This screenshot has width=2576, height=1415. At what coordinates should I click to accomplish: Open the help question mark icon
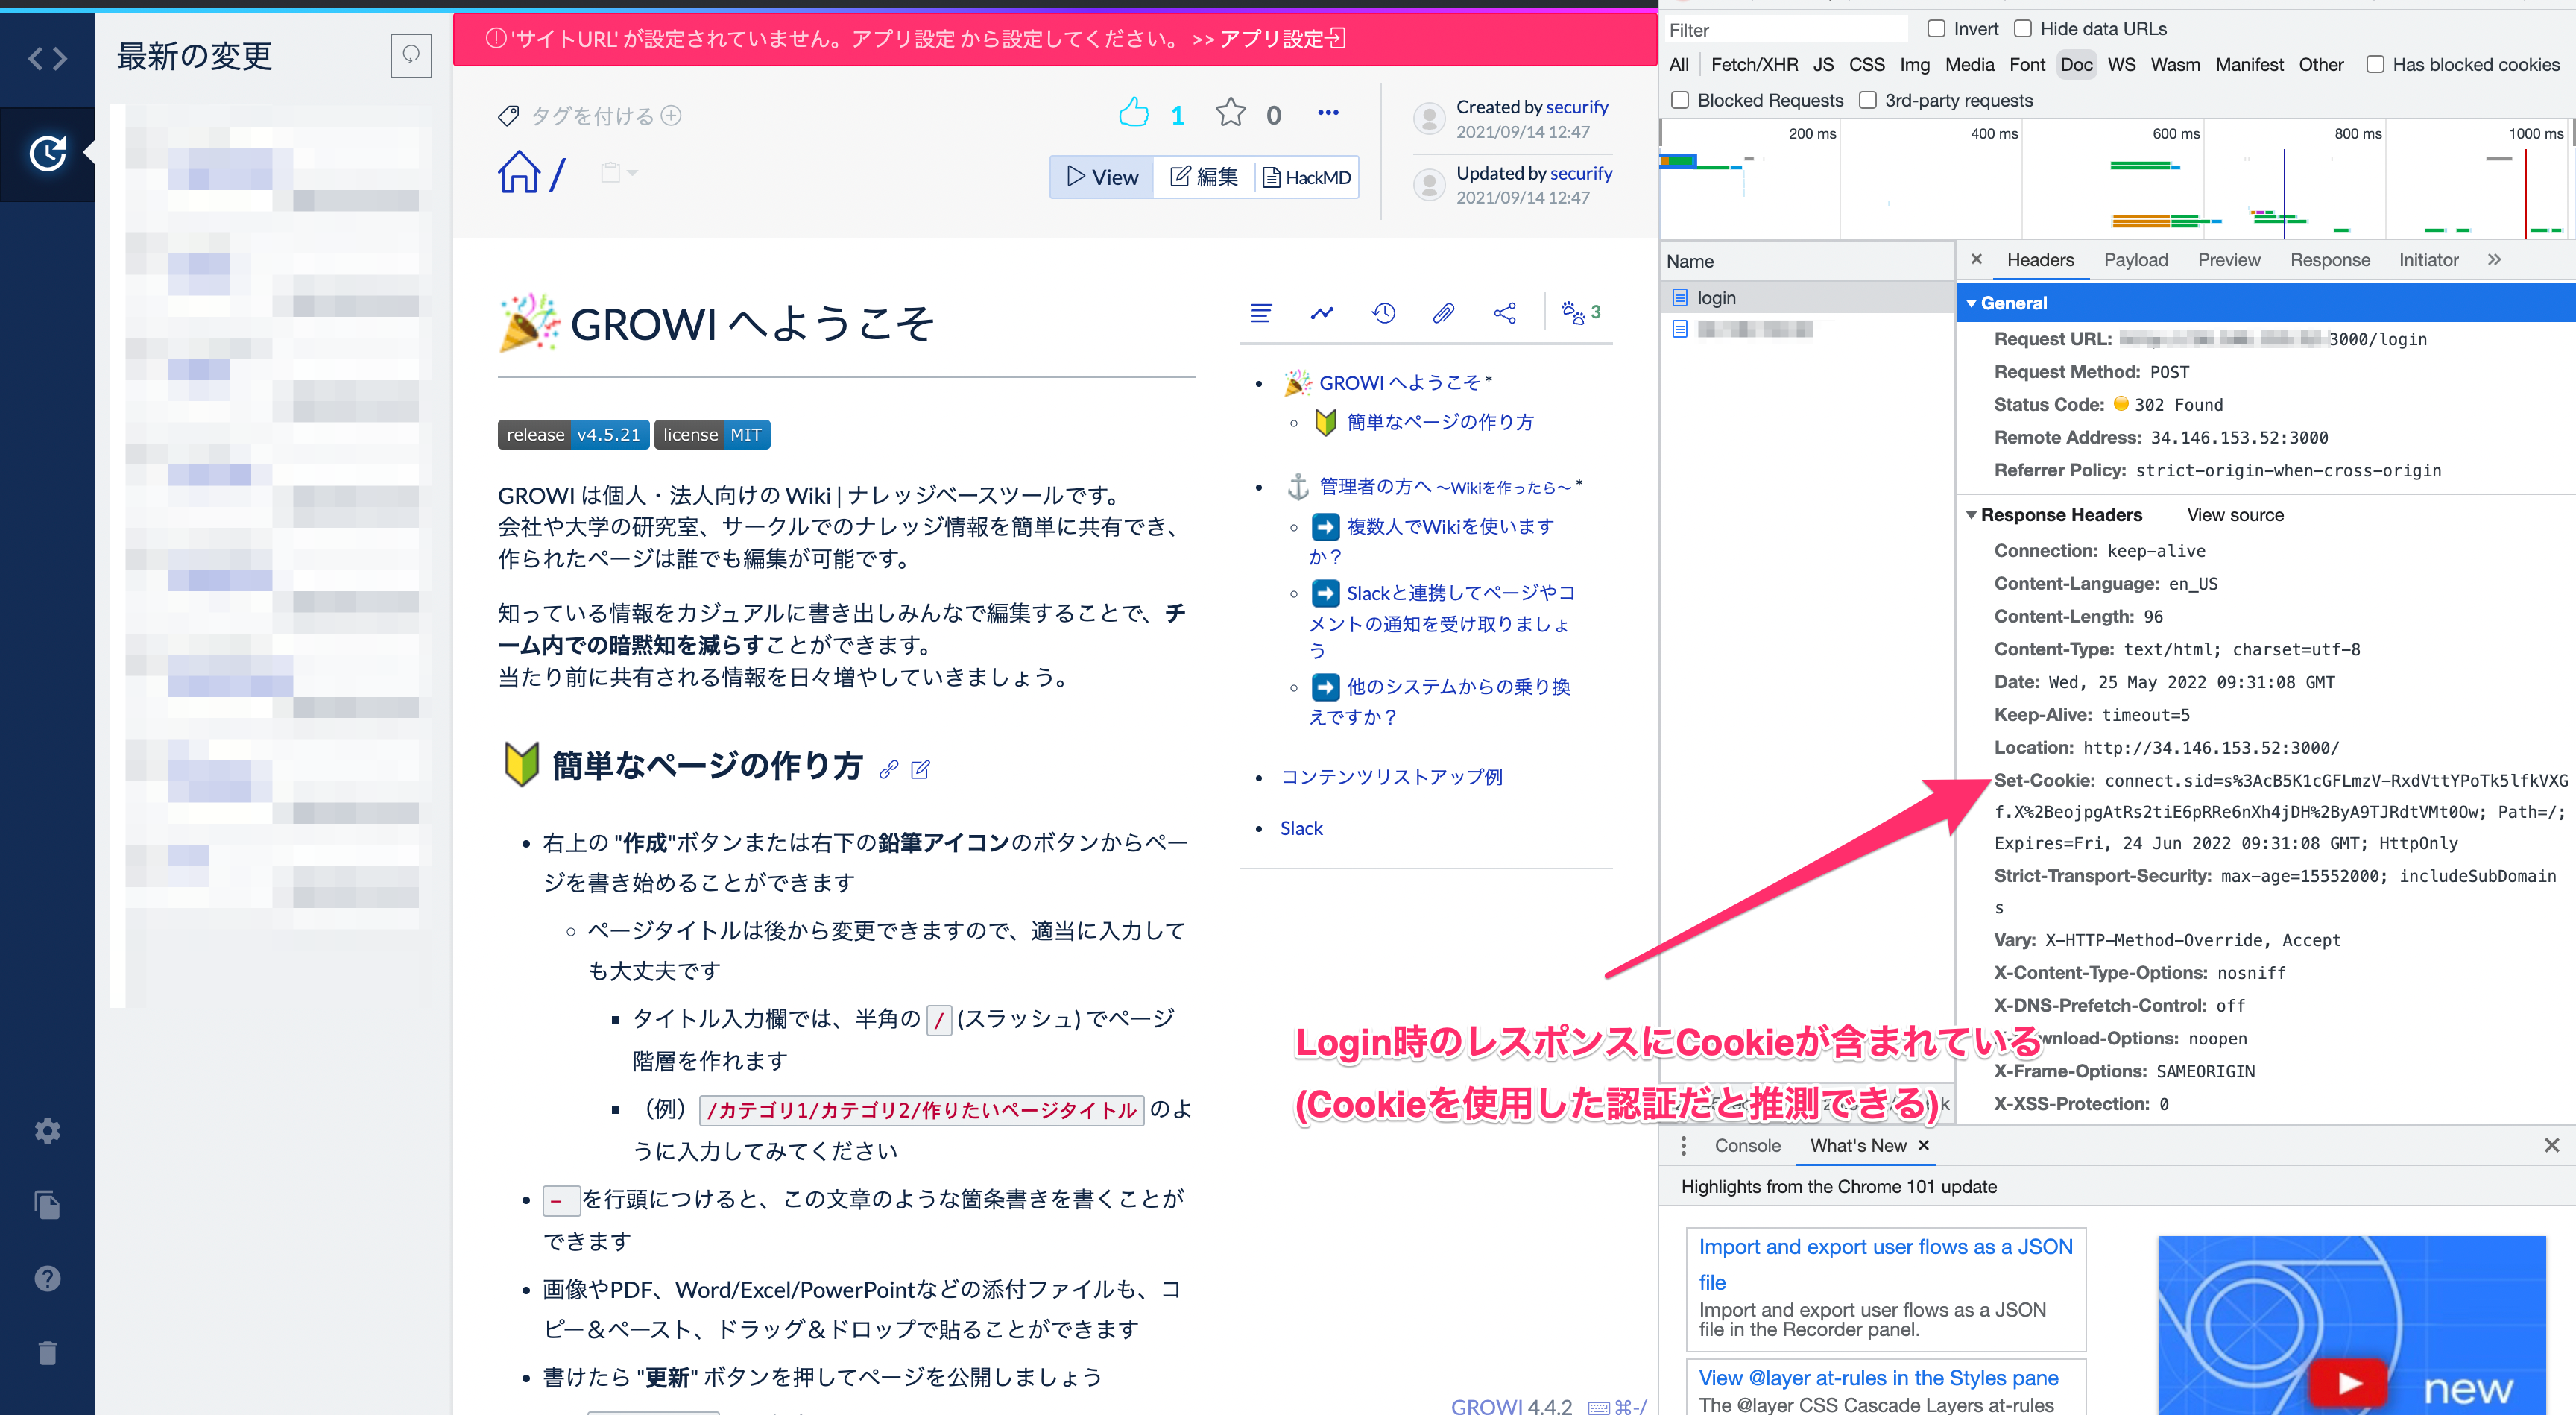click(x=47, y=1278)
